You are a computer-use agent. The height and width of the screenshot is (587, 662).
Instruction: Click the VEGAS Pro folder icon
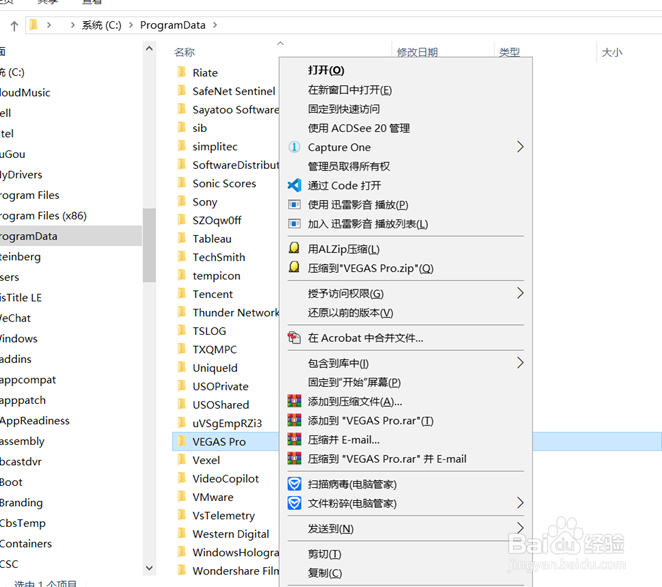(x=182, y=441)
